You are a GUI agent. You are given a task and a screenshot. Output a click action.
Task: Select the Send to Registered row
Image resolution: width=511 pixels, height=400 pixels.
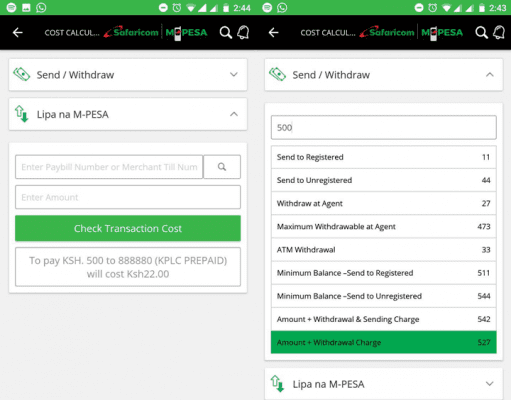pos(384,157)
